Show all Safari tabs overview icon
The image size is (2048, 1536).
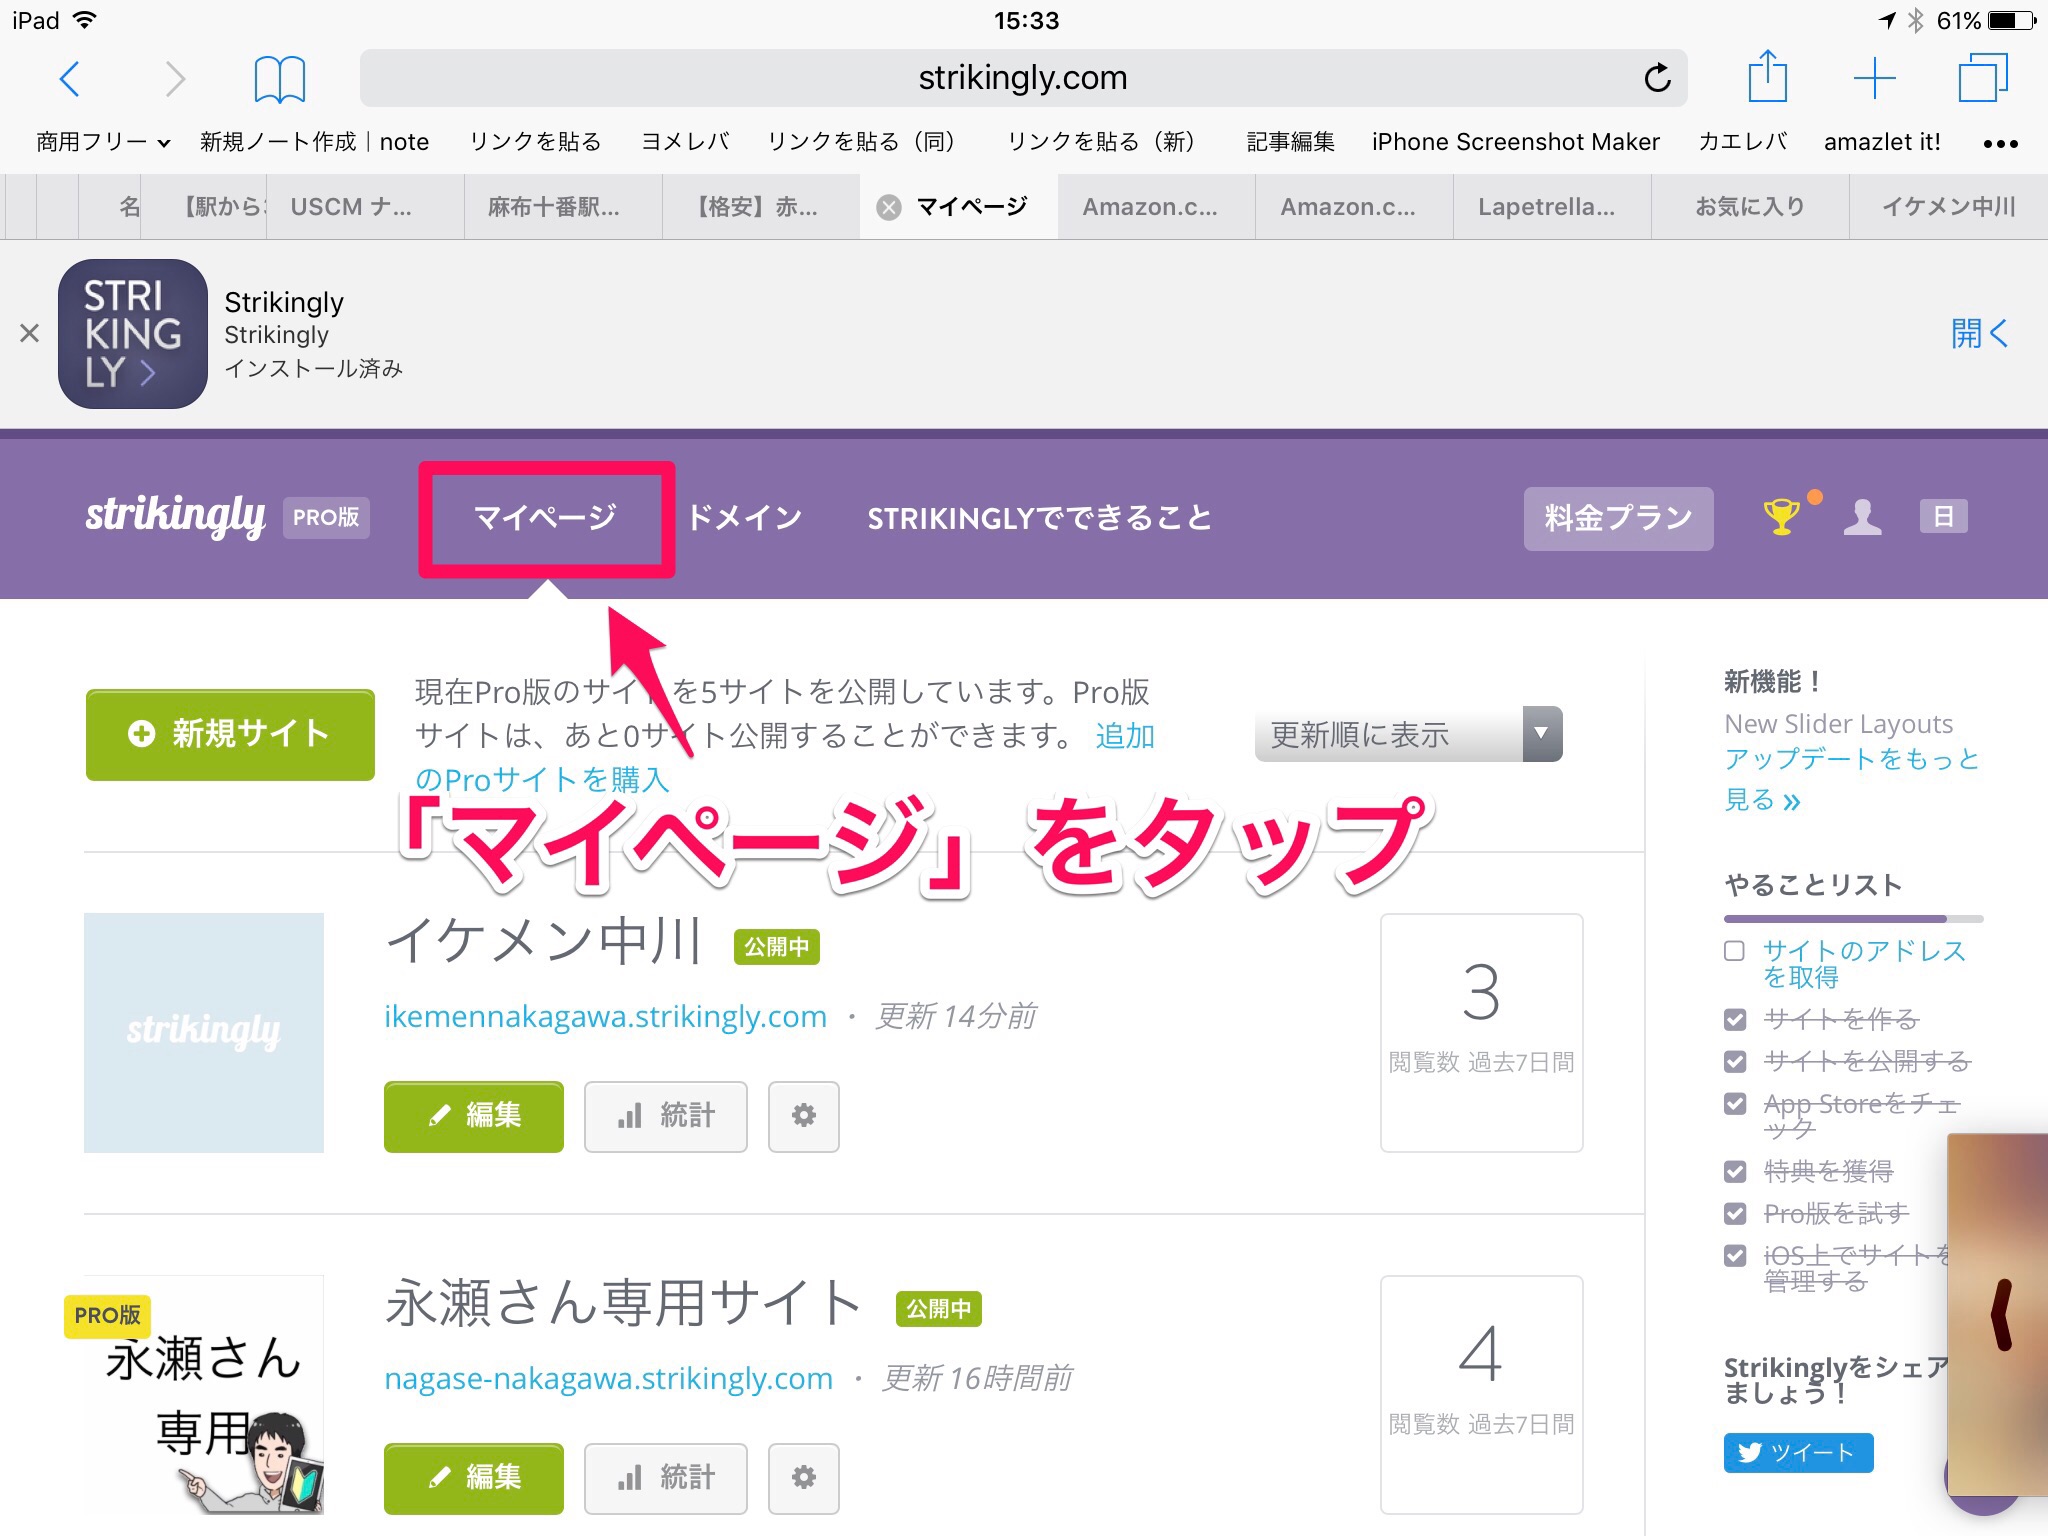(1982, 78)
